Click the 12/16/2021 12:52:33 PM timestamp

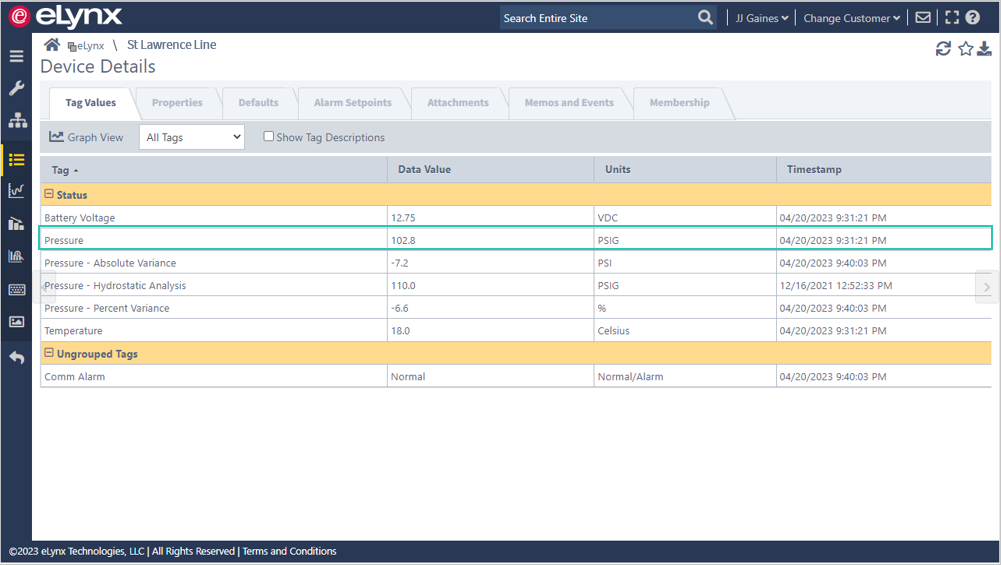836,285
